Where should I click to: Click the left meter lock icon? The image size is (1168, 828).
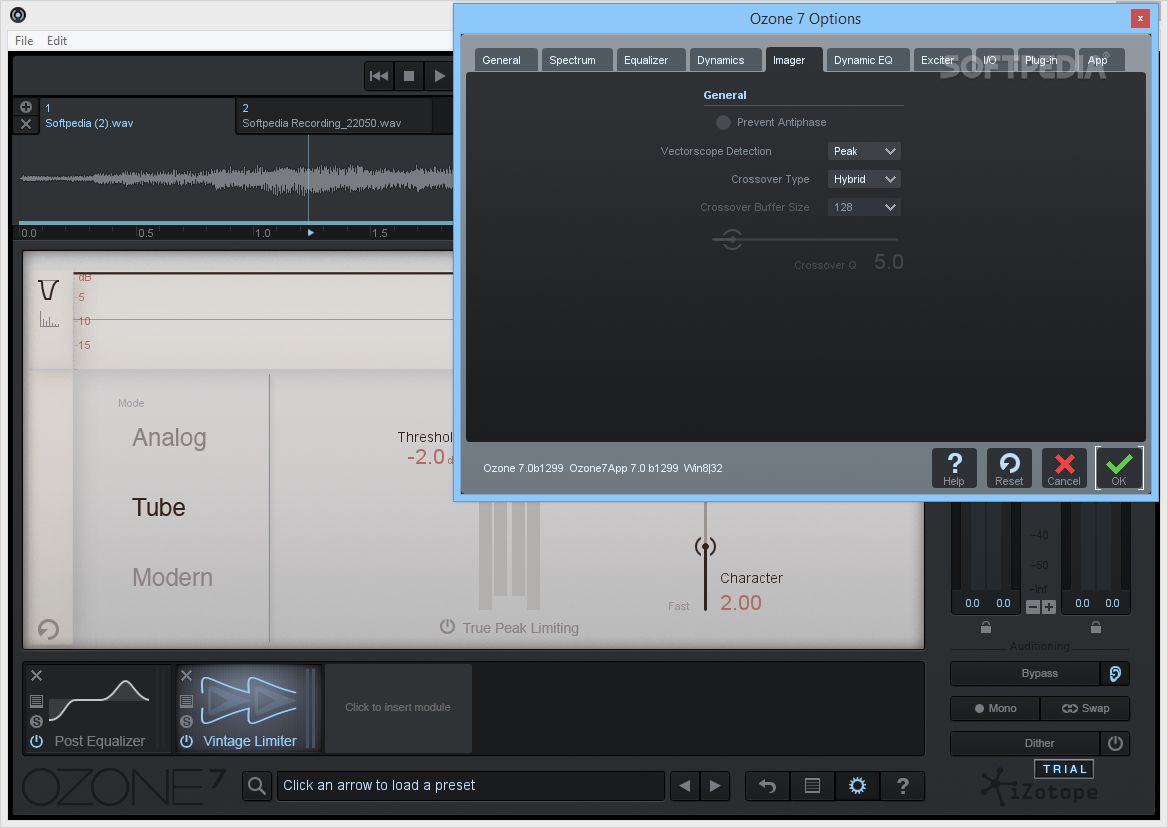pos(986,627)
